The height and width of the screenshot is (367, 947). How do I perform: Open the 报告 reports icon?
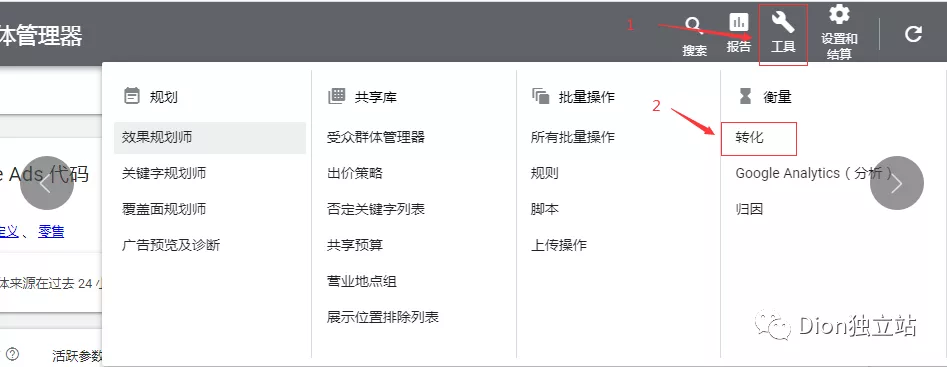(x=738, y=34)
